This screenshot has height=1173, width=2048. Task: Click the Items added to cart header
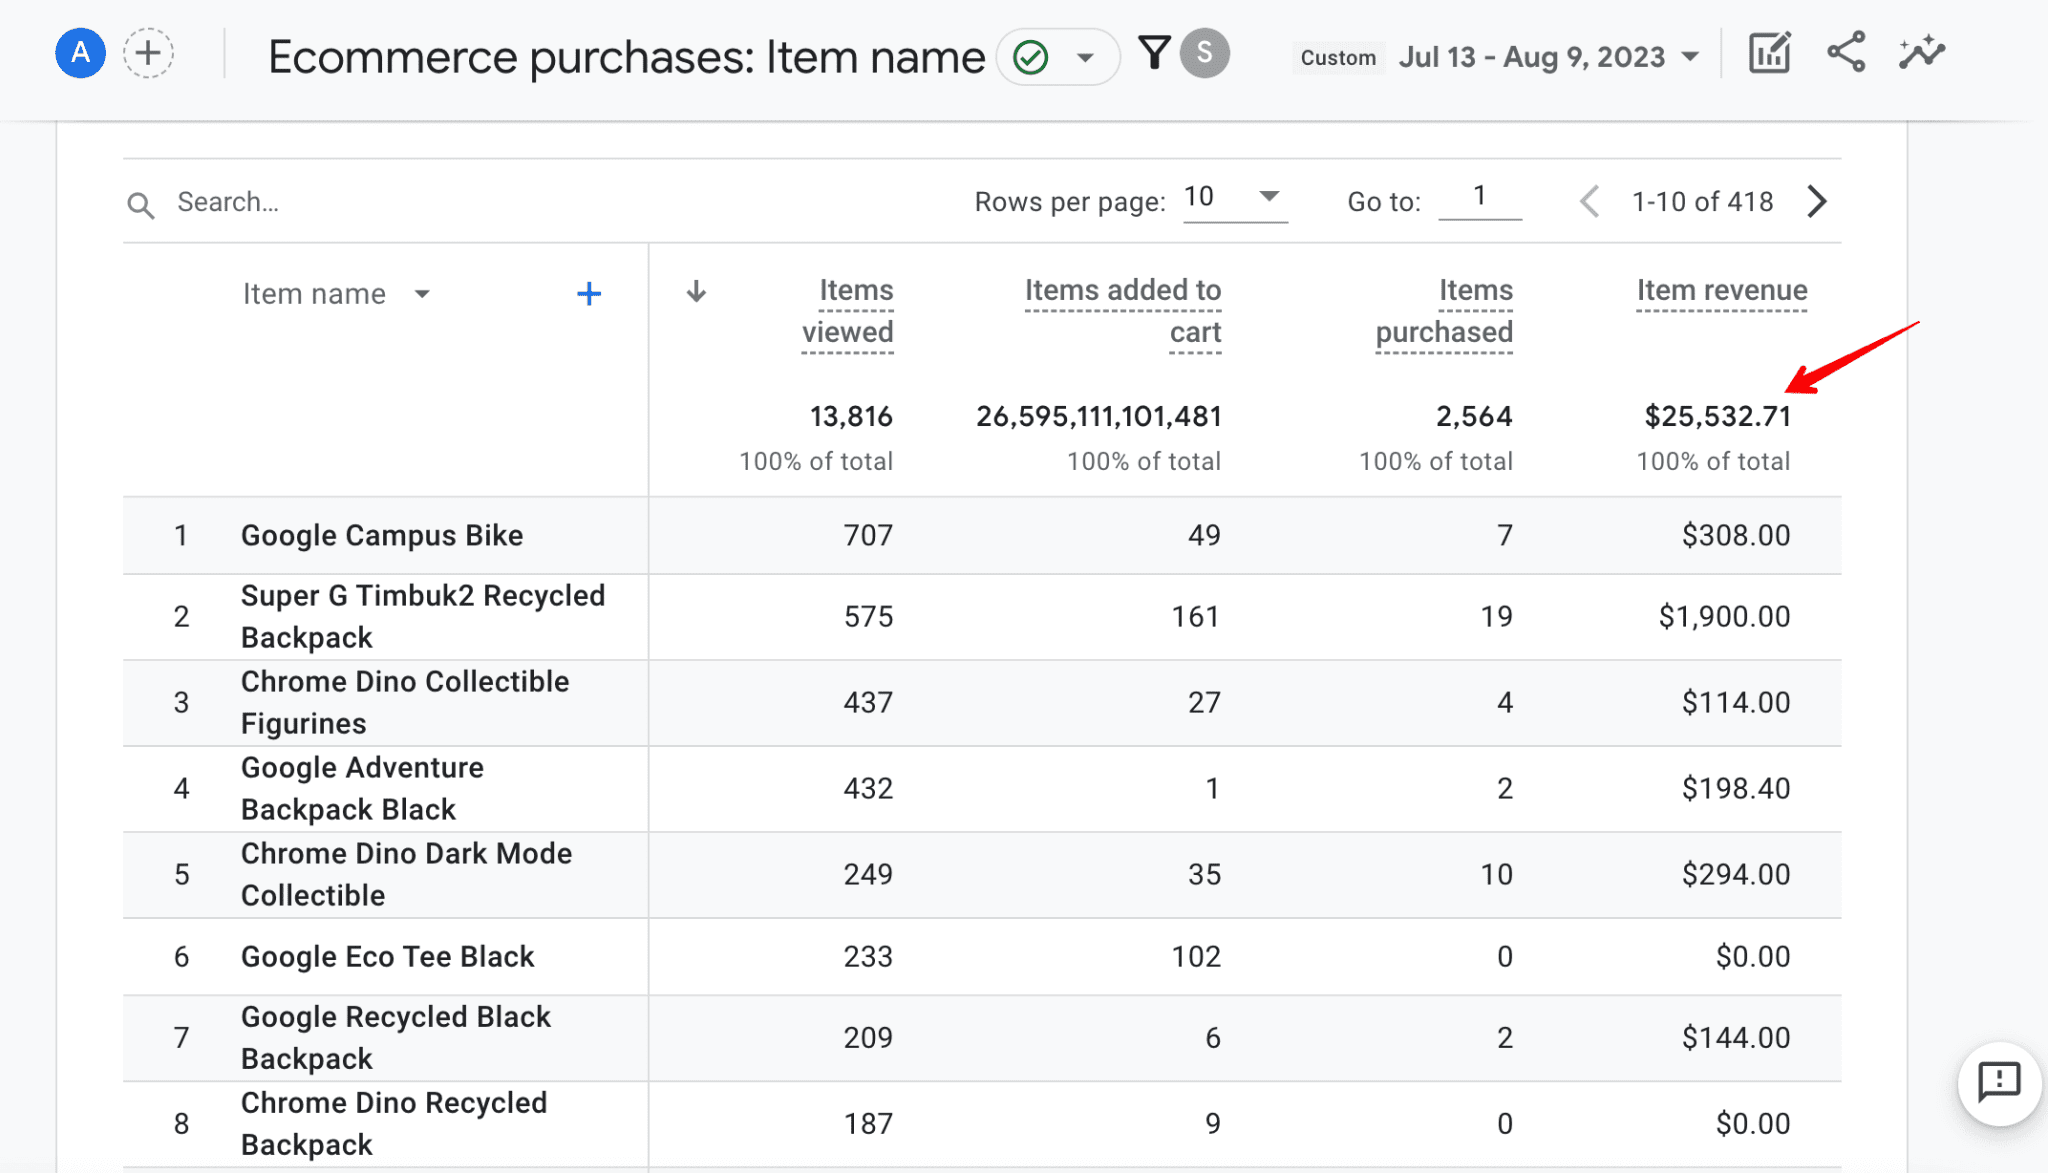coord(1122,310)
